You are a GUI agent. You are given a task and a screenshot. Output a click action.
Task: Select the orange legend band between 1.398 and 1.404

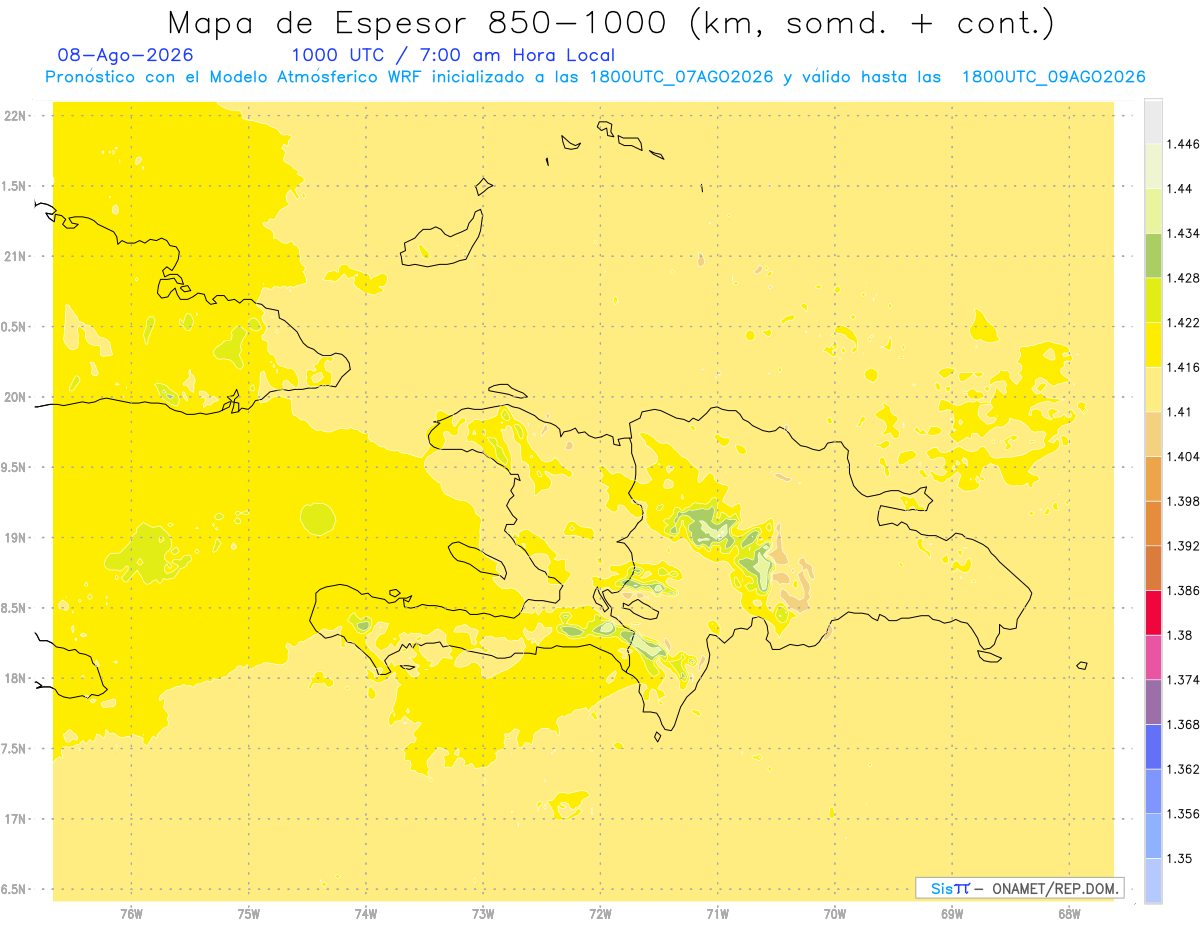[1153, 478]
